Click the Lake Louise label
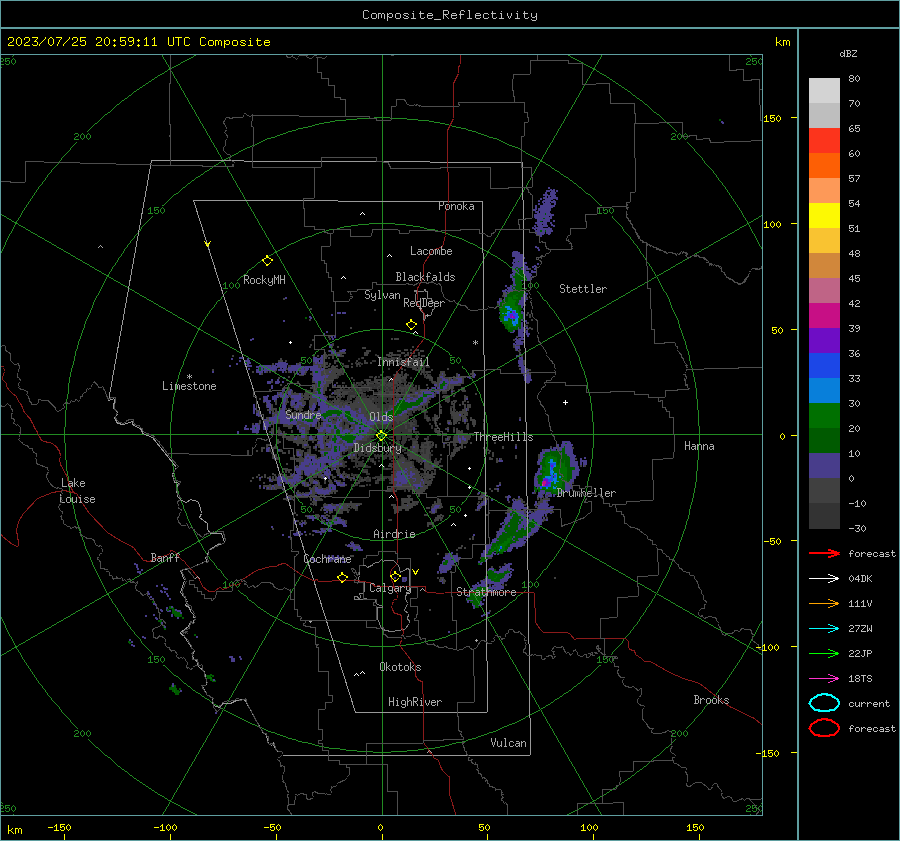 tap(77, 491)
